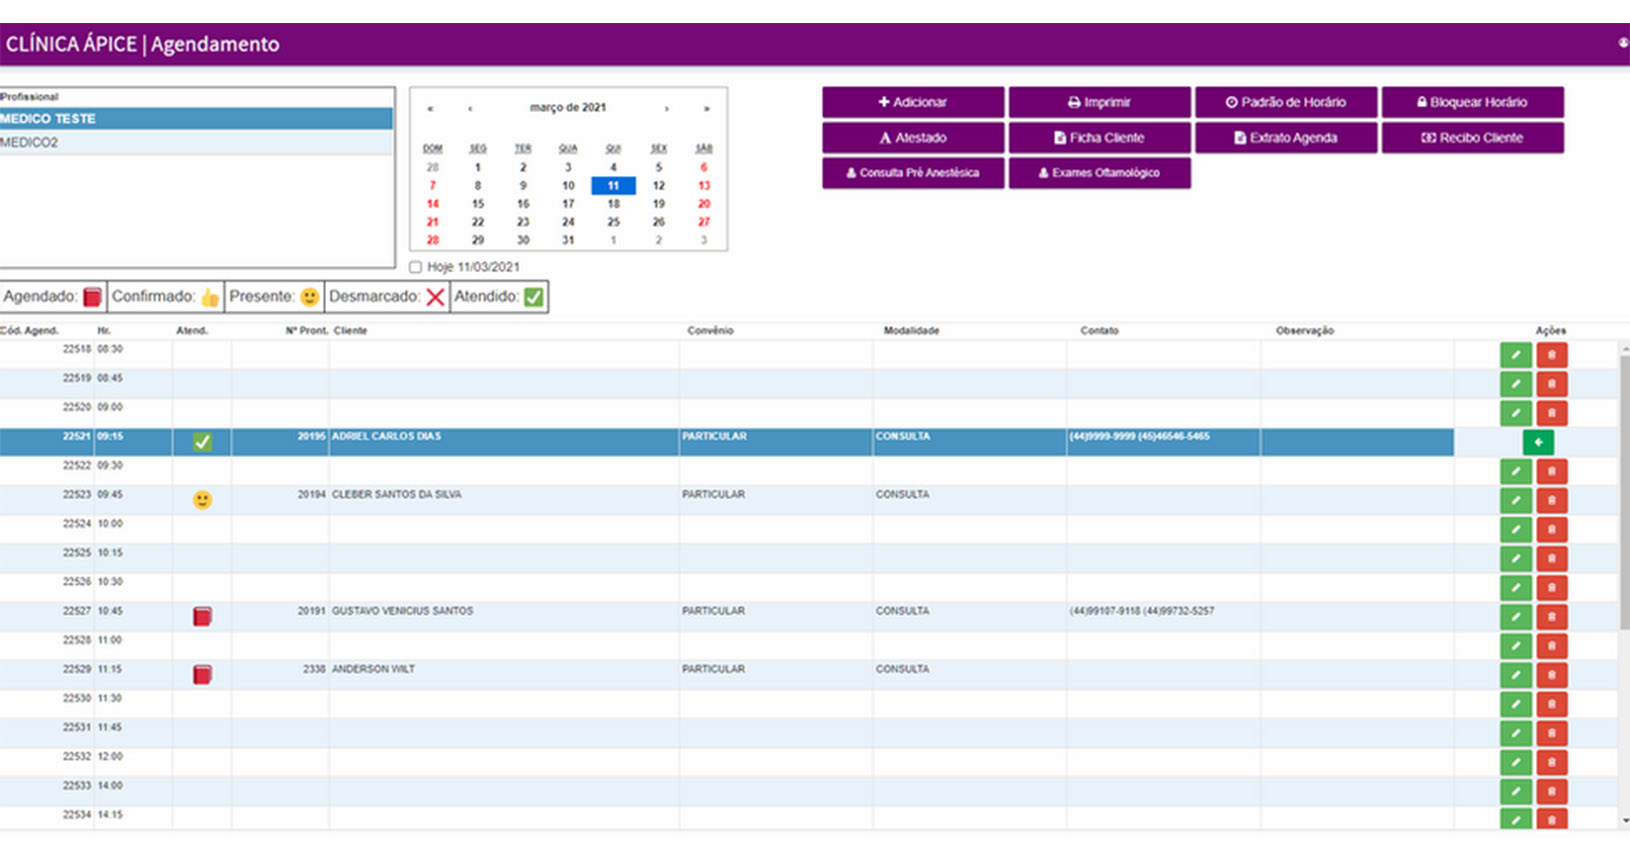Go to next month in calendar

pos(666,108)
